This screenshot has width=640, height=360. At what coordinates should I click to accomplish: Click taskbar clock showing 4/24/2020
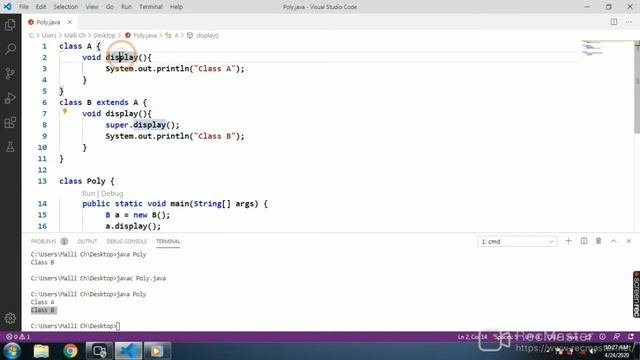point(617,351)
